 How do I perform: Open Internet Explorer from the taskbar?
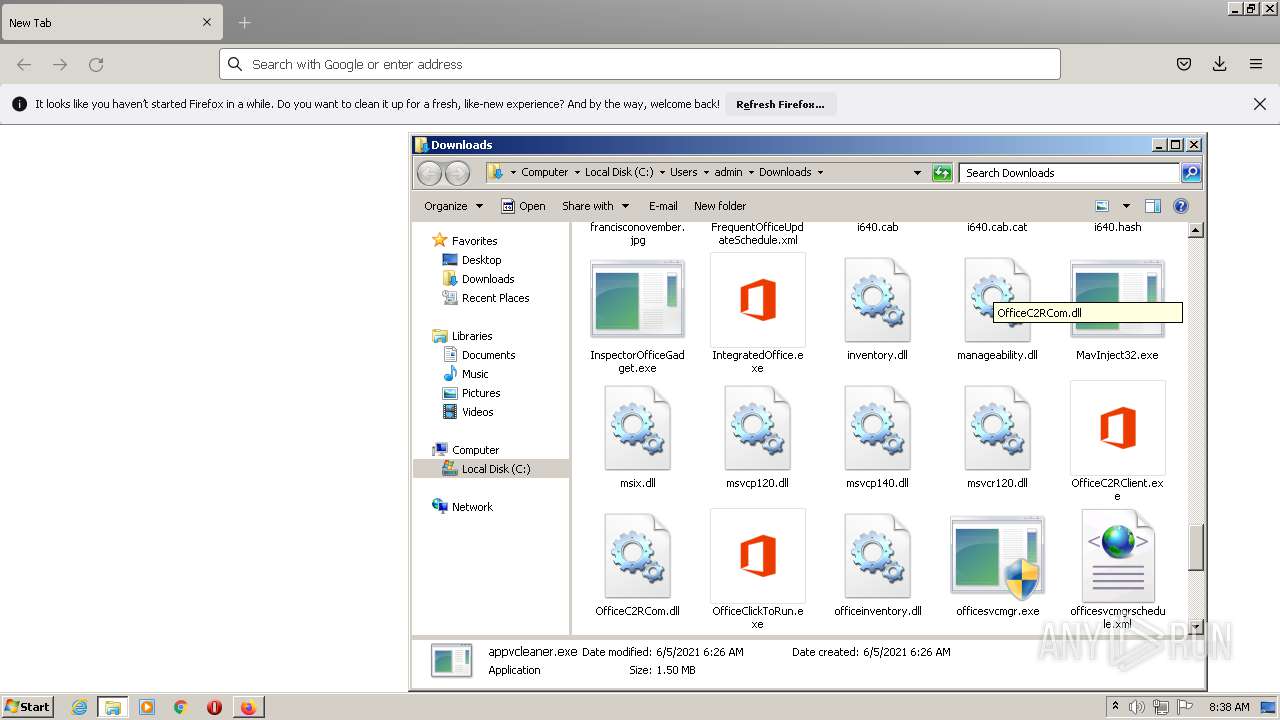pyautogui.click(x=79, y=707)
